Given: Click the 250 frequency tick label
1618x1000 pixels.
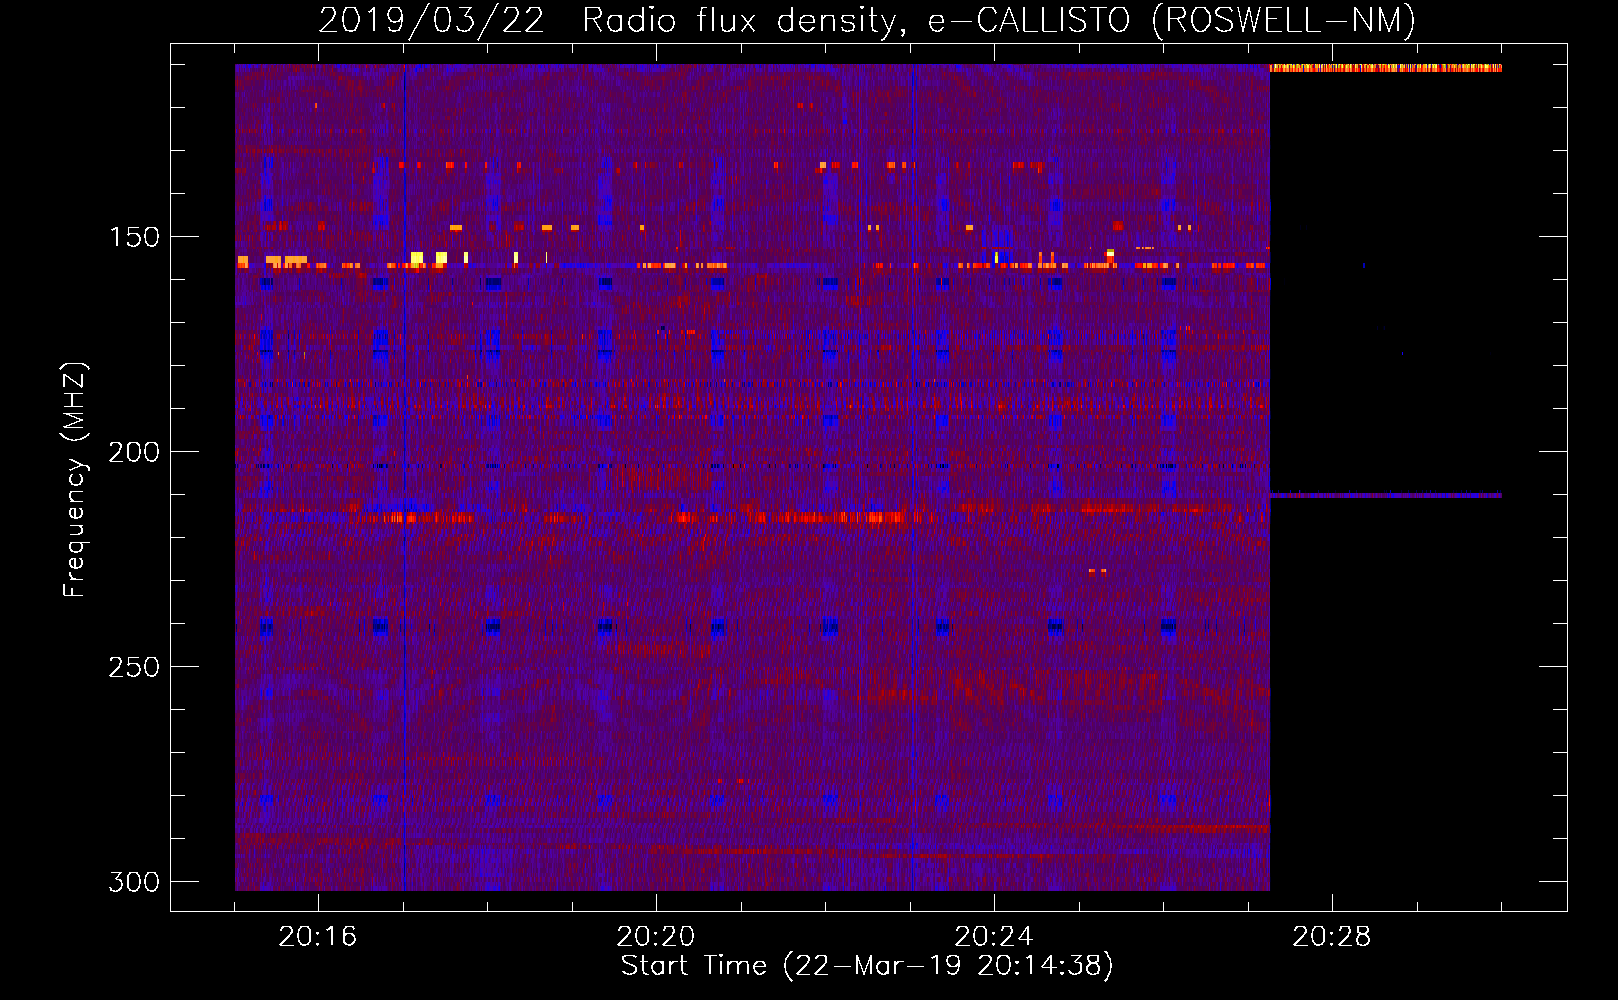Looking at the screenshot, I should coord(134,667).
